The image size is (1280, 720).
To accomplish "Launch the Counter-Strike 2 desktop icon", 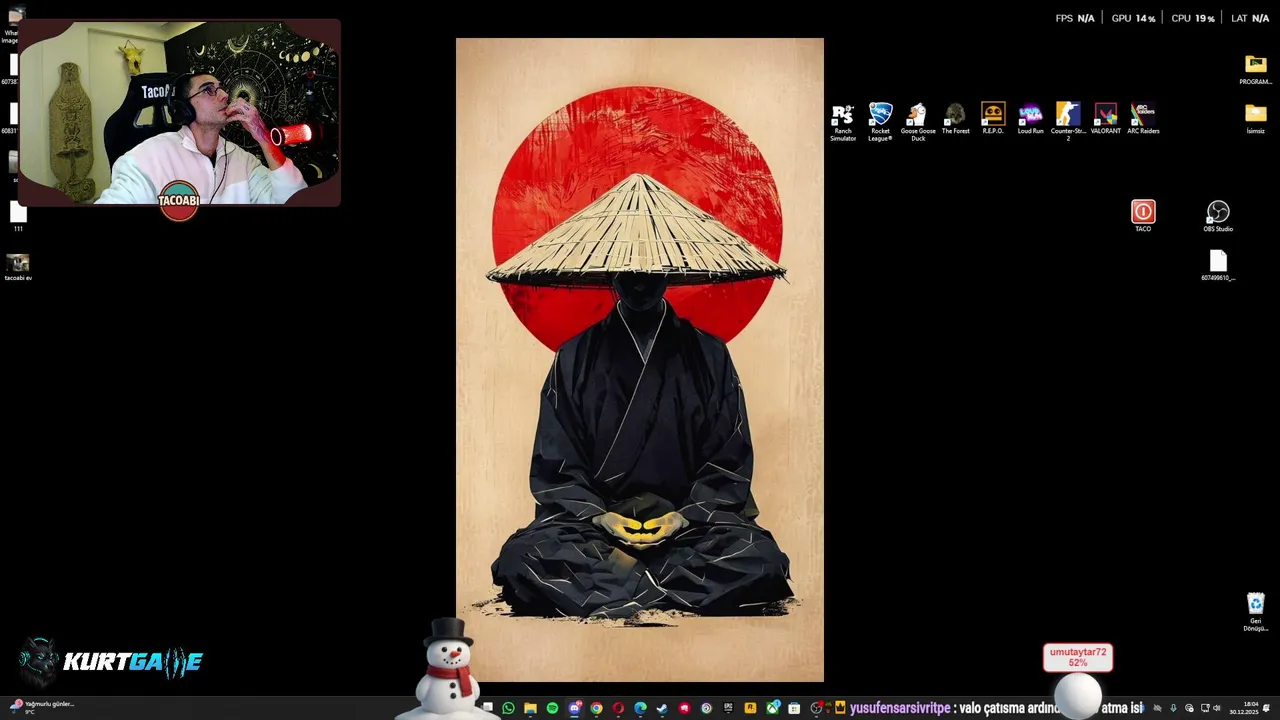I will (1068, 121).
